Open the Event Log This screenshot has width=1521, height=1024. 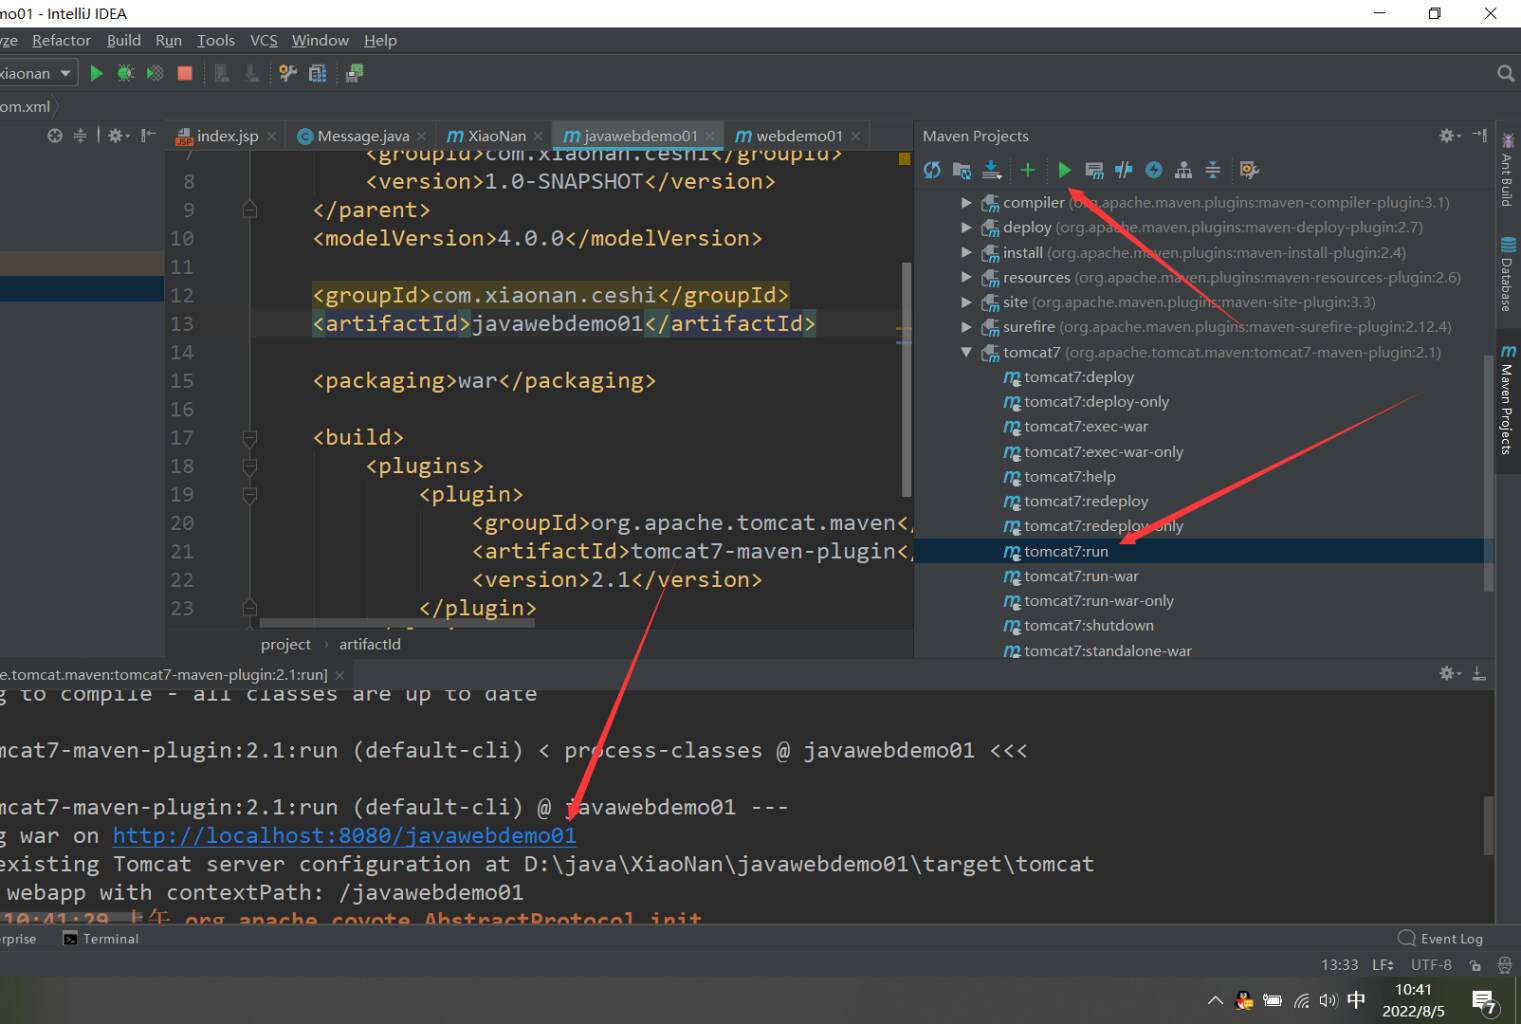[x=1440, y=938]
